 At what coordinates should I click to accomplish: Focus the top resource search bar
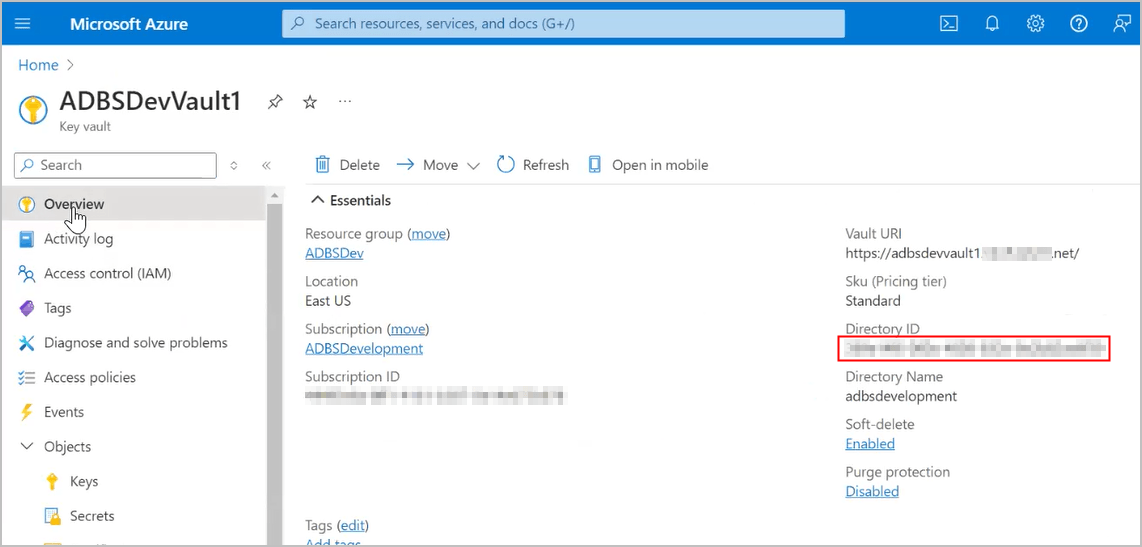point(563,24)
